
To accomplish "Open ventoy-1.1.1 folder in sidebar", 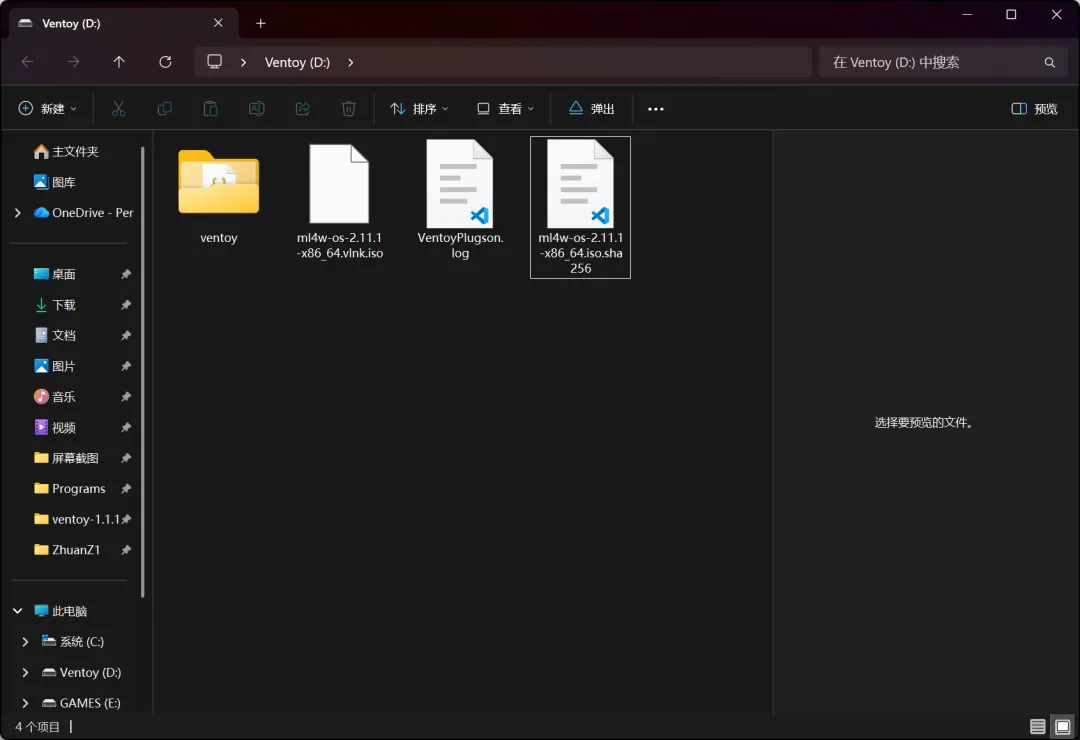I will tap(76, 520).
